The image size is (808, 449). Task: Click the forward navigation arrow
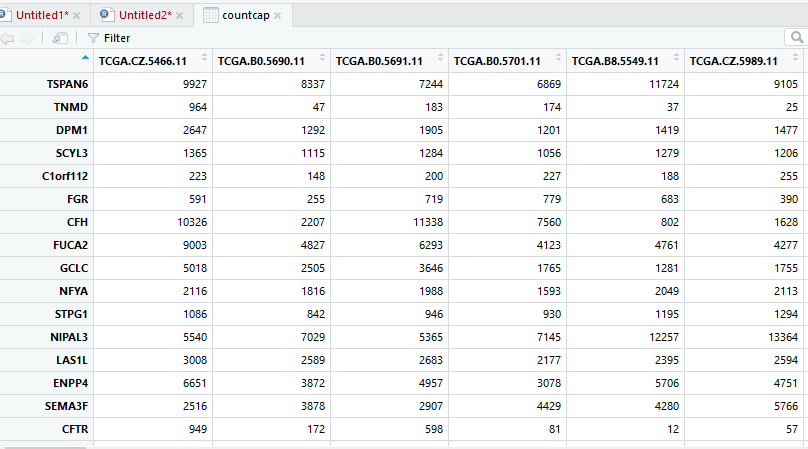pos(27,38)
